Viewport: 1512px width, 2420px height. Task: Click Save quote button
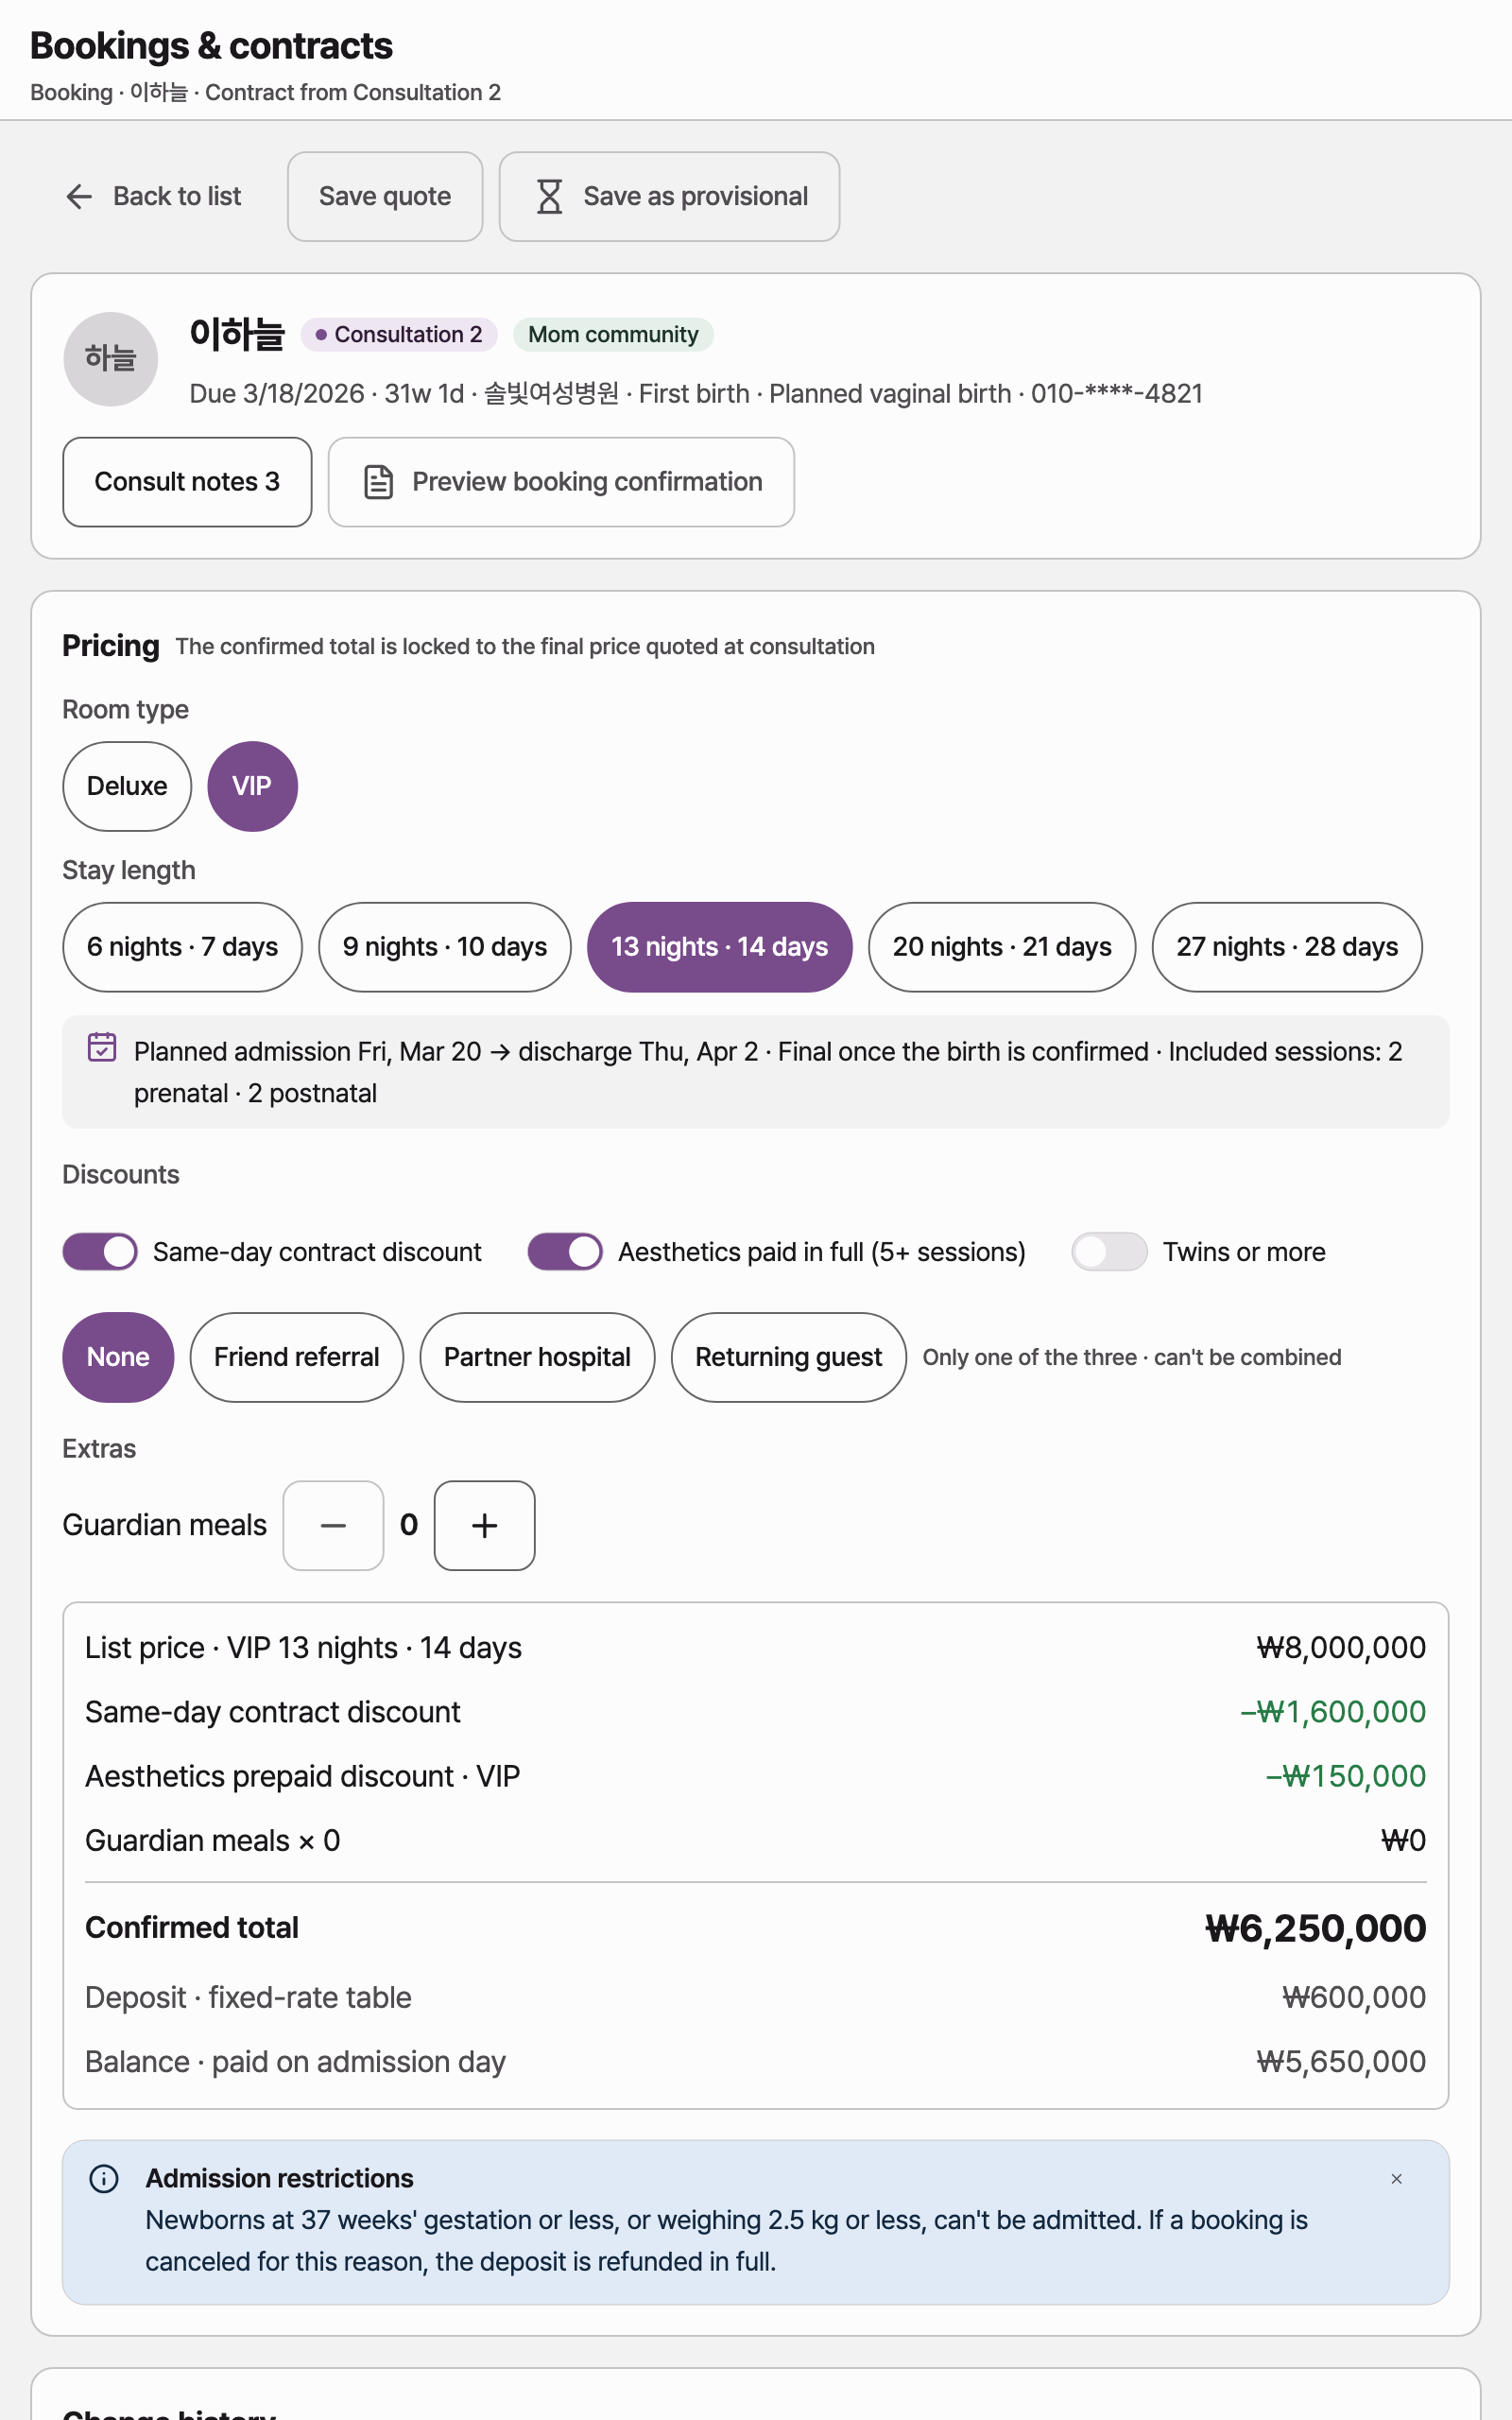[385, 197]
